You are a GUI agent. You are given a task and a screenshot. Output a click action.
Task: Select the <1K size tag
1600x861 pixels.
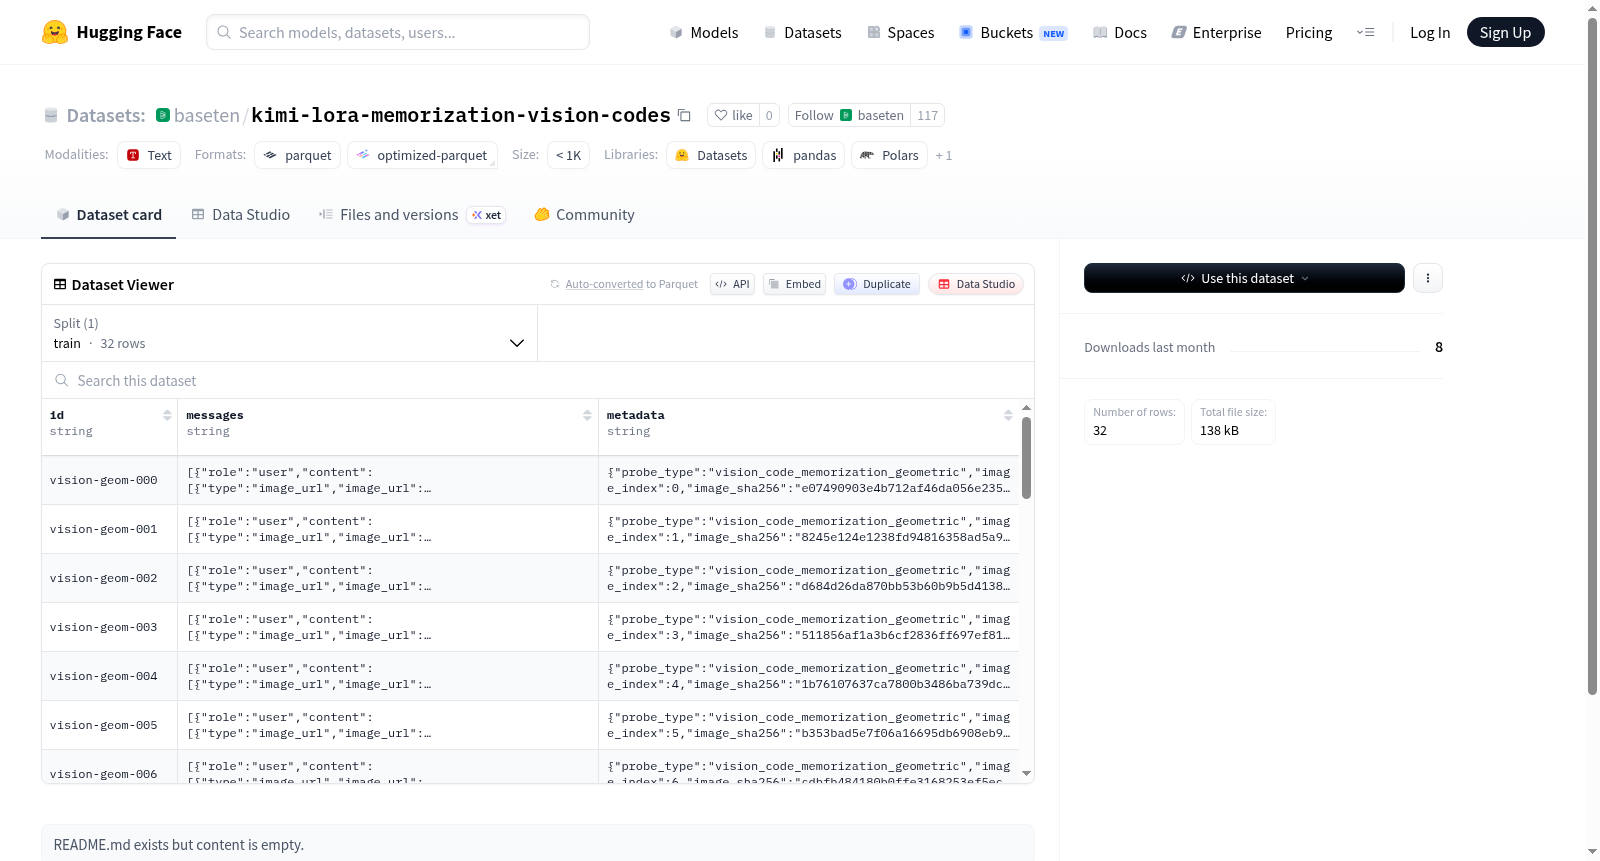coord(568,155)
